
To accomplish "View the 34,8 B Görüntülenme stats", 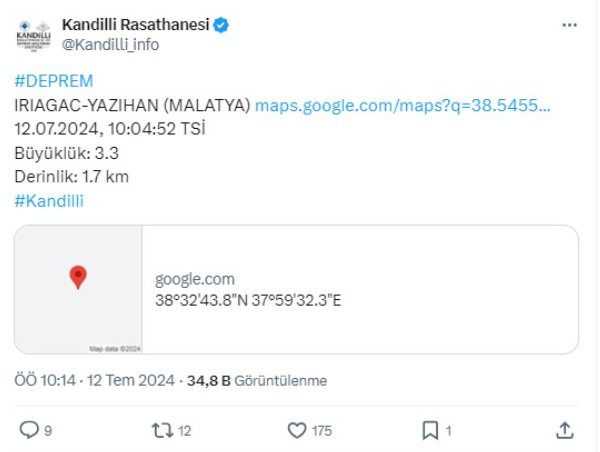I will pos(257,380).
